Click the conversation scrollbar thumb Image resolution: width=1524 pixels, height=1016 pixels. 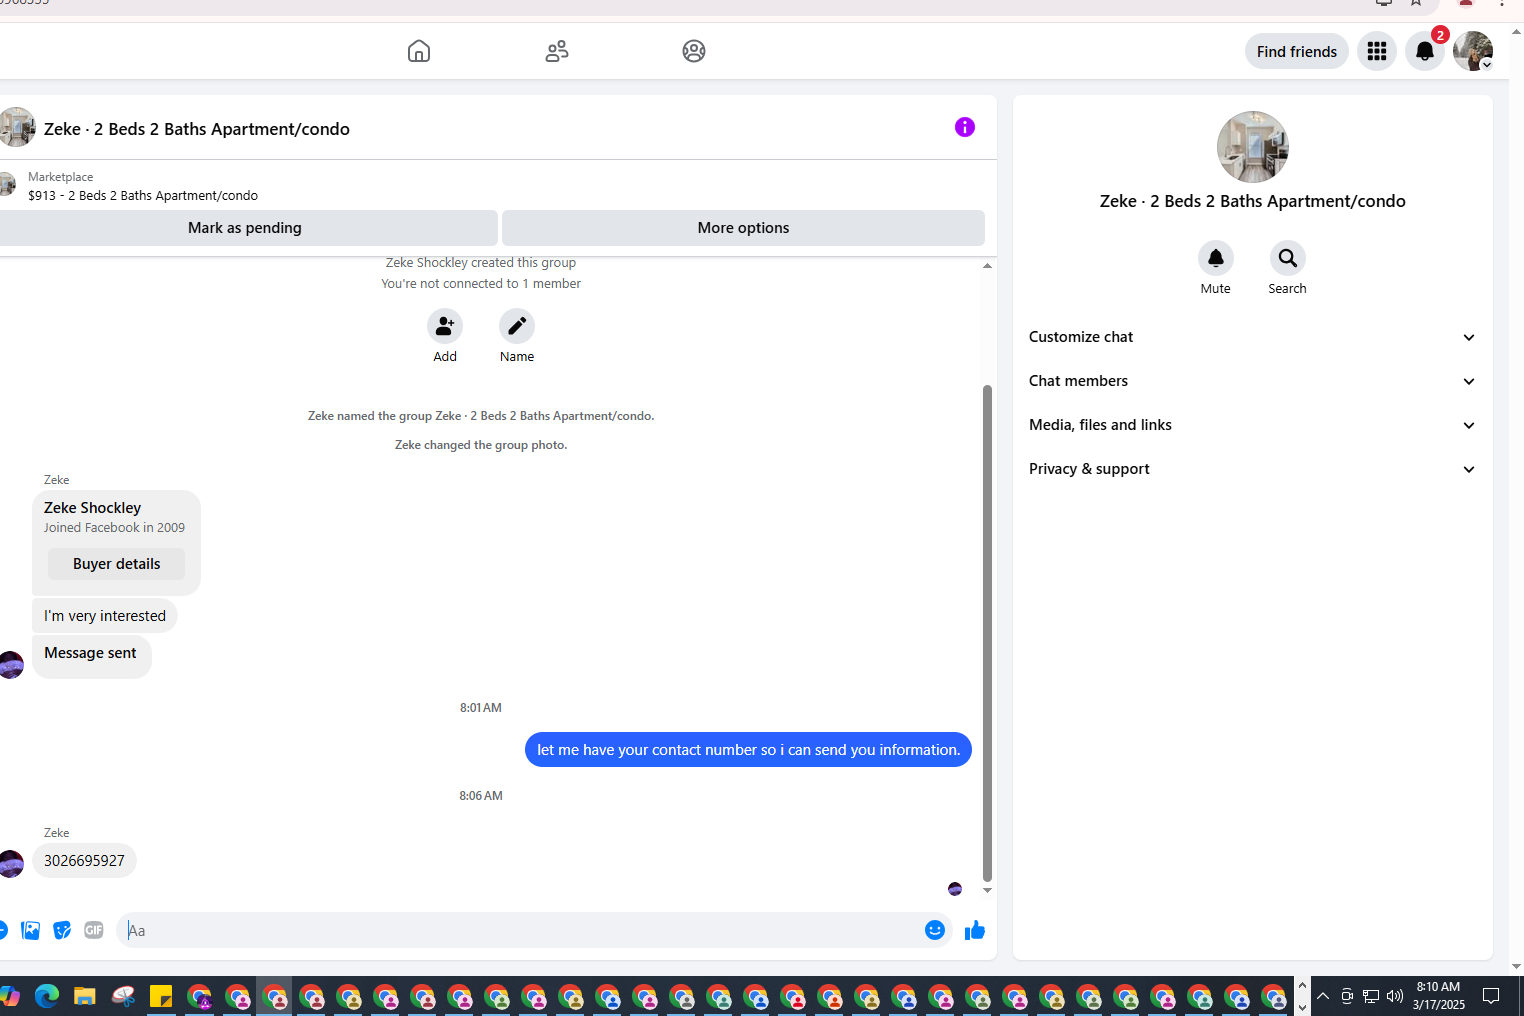pos(987,632)
